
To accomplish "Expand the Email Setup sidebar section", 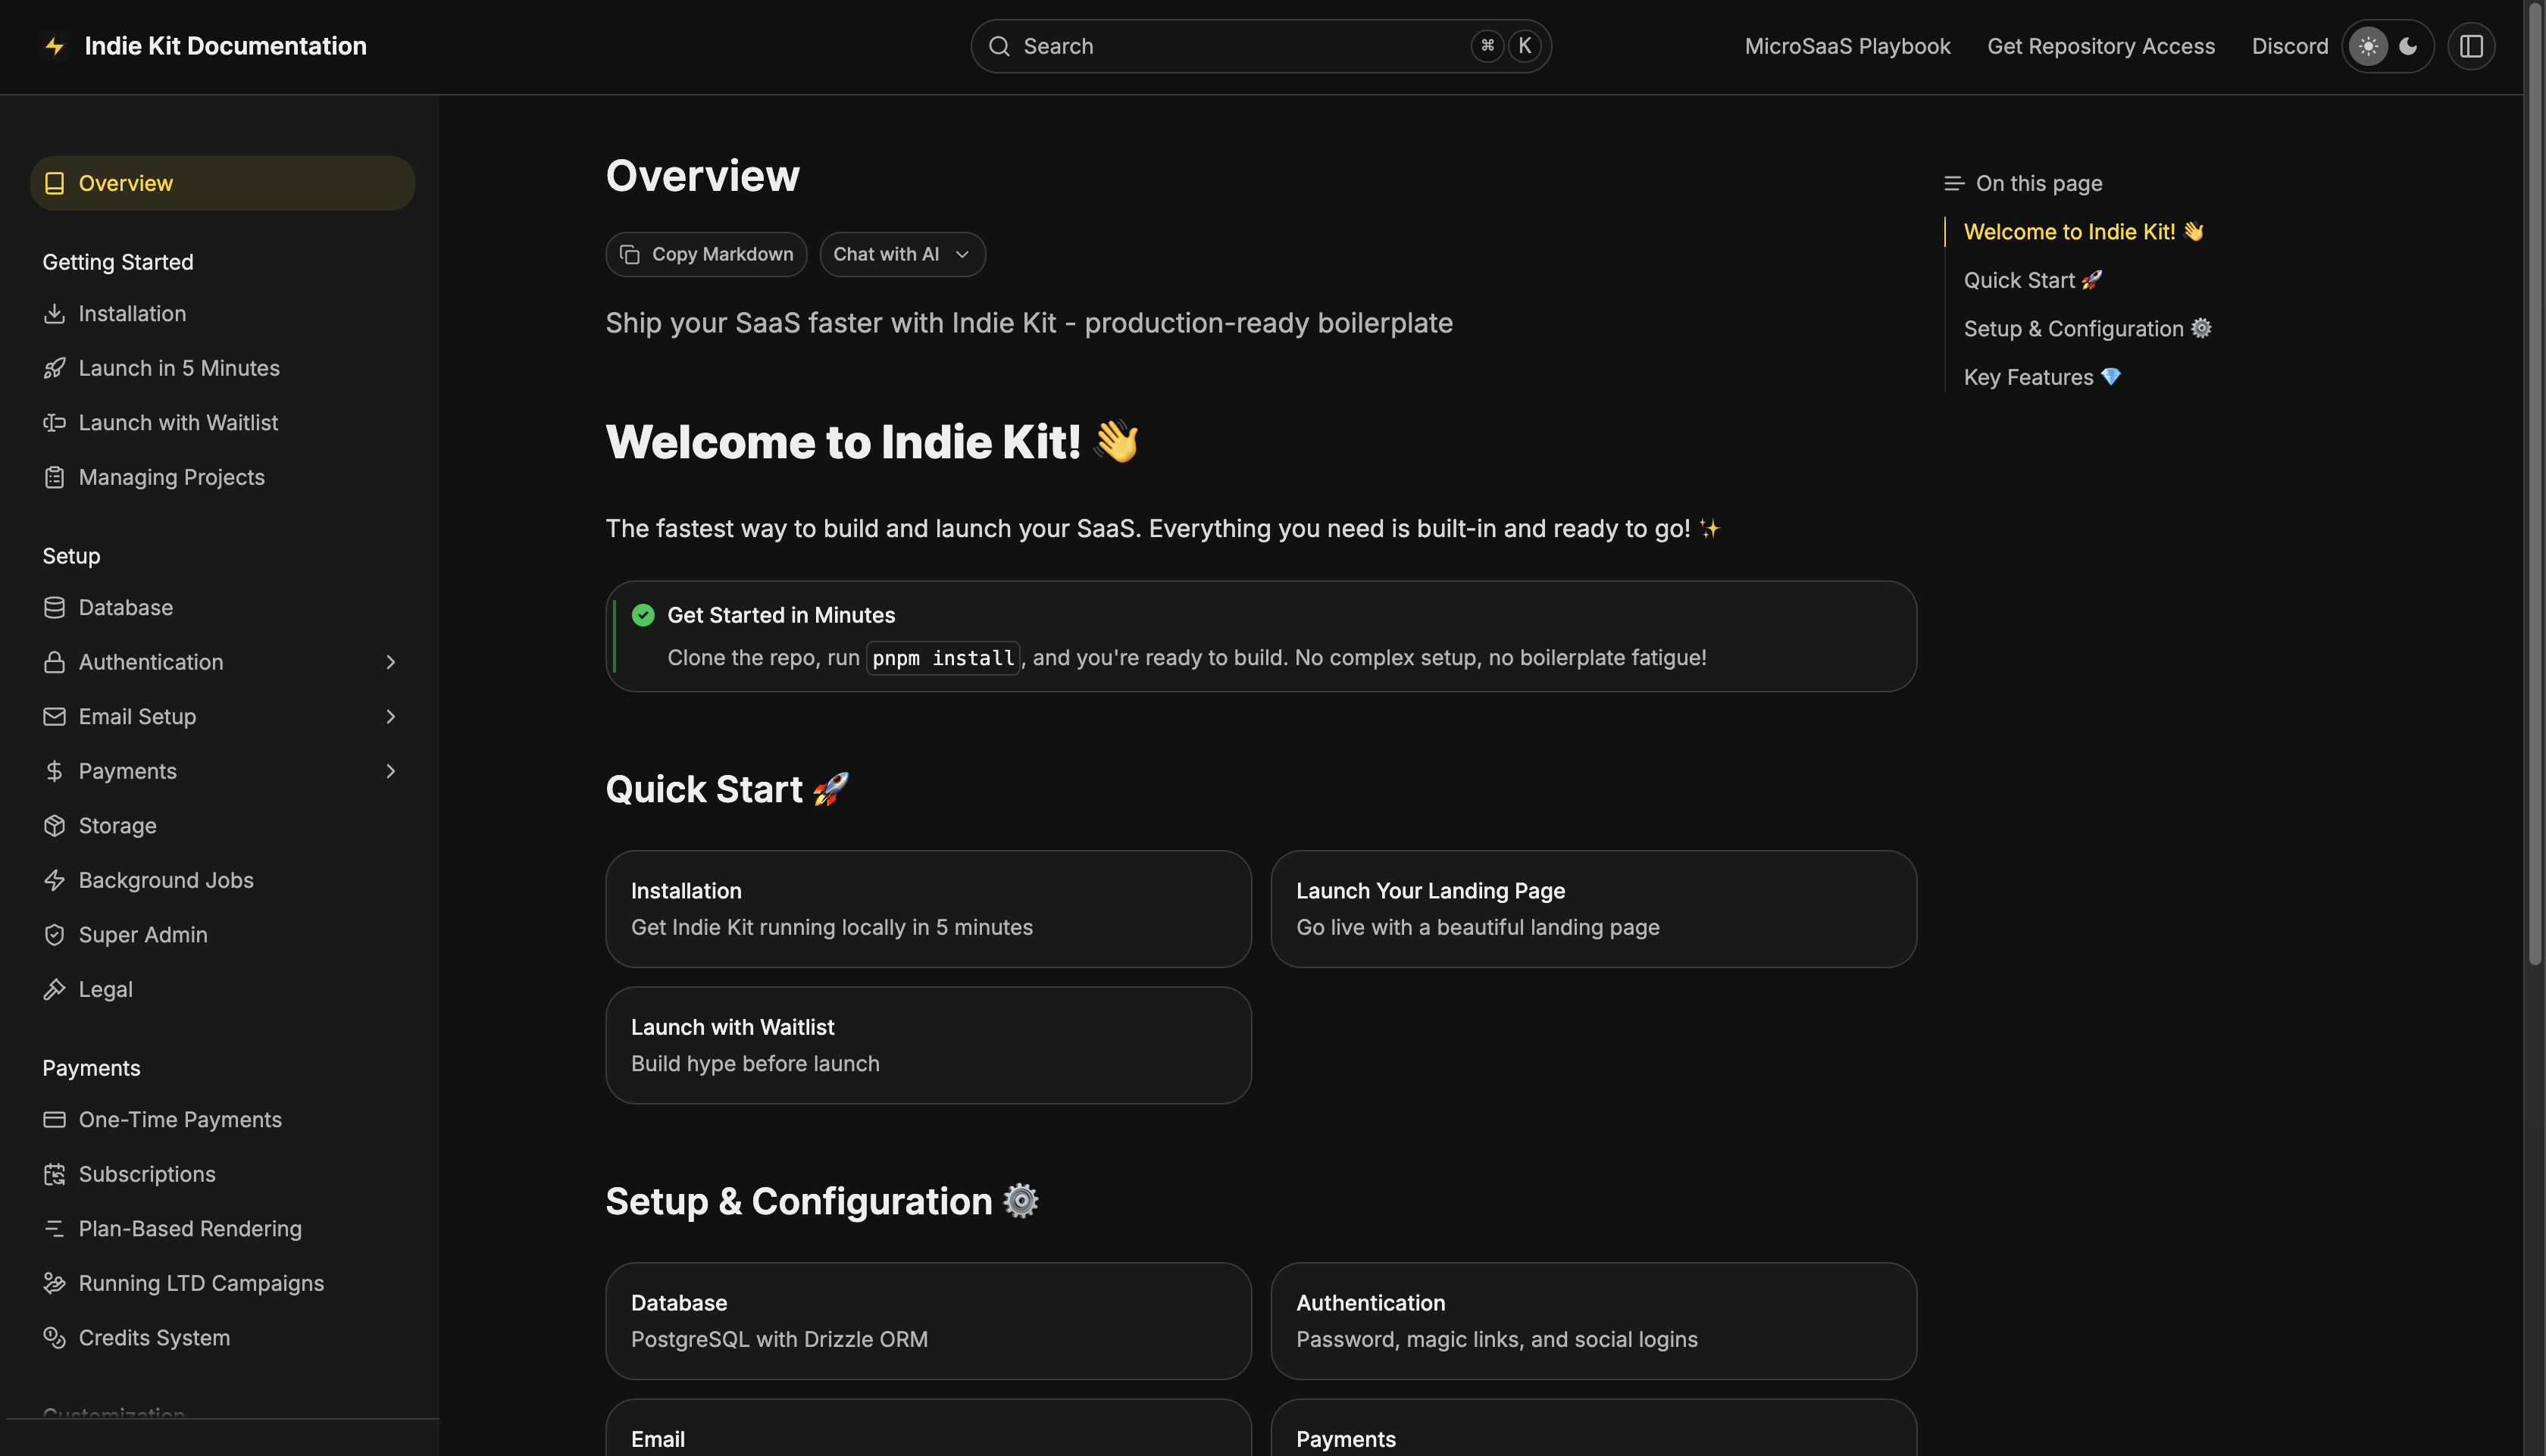I will pyautogui.click(x=389, y=716).
